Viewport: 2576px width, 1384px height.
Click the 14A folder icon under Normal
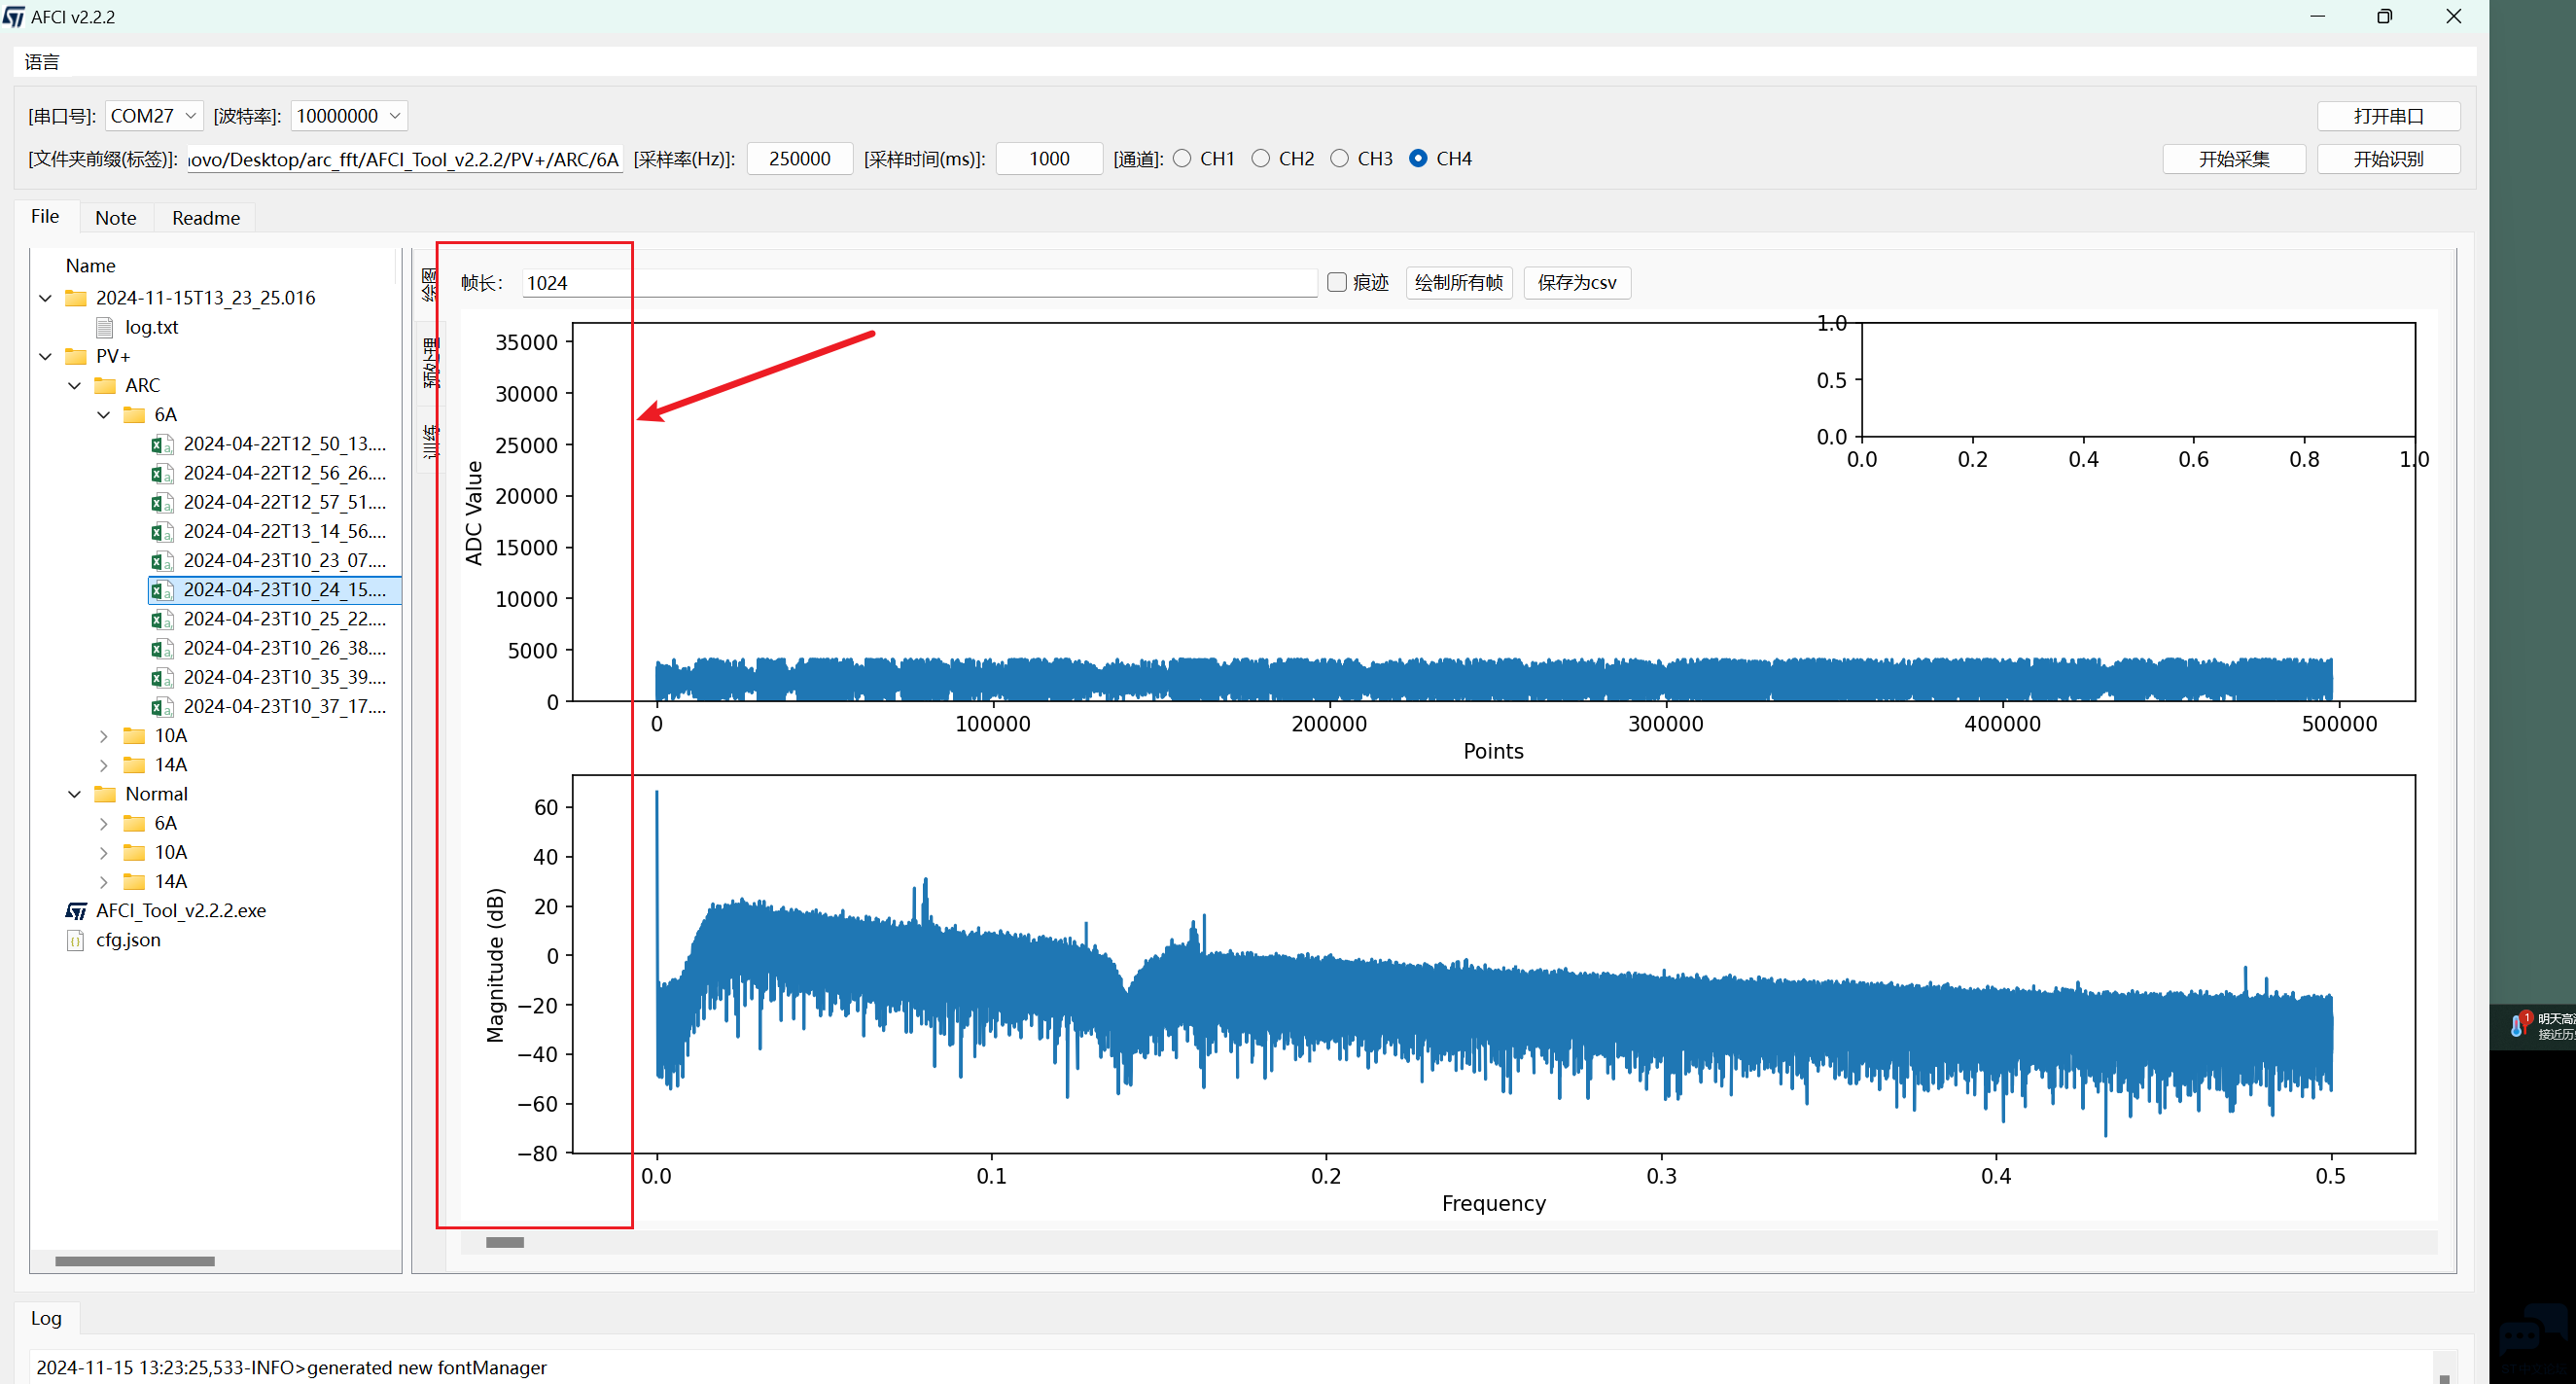click(x=134, y=881)
